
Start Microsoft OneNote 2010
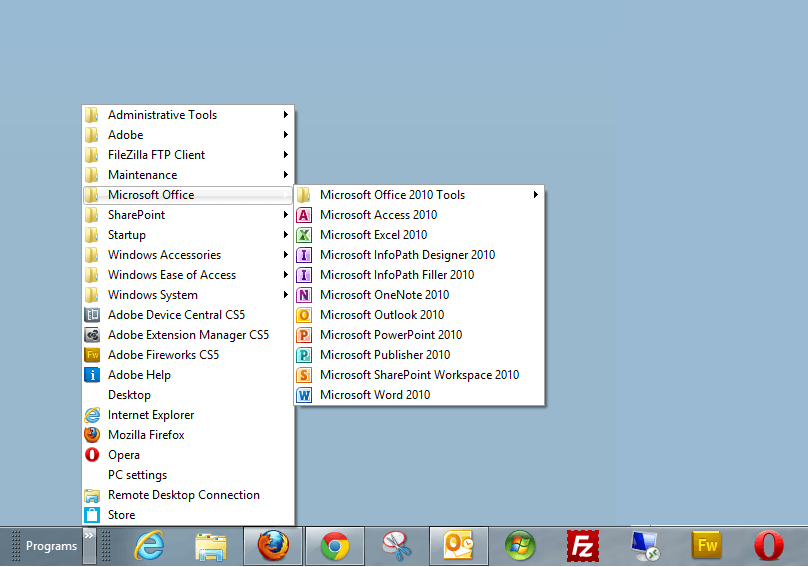[x=384, y=295]
